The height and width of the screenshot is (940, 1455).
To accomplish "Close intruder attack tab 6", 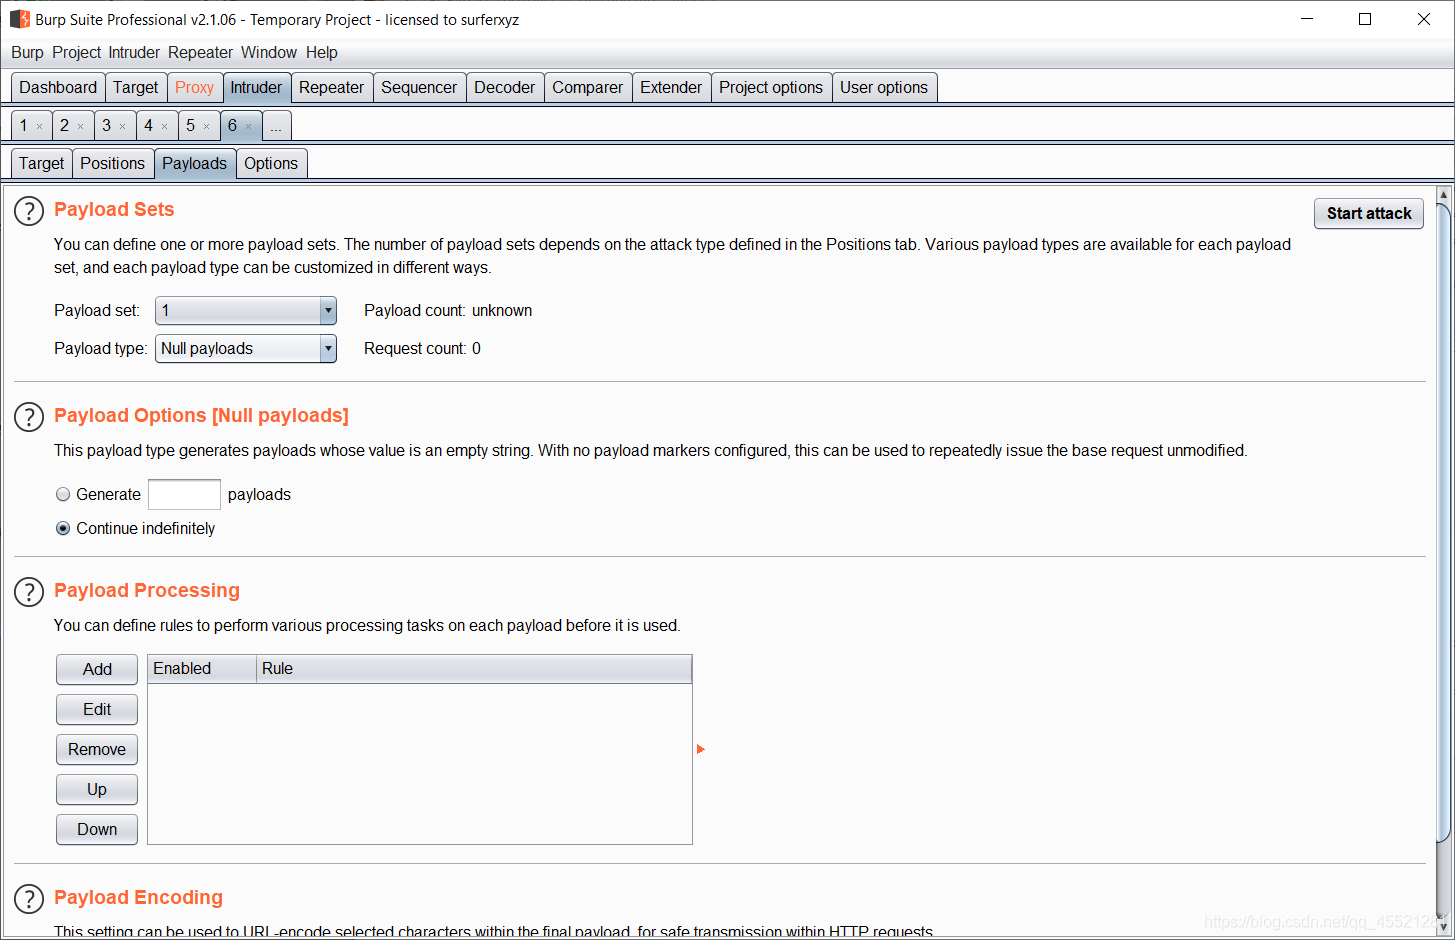I will [x=249, y=127].
